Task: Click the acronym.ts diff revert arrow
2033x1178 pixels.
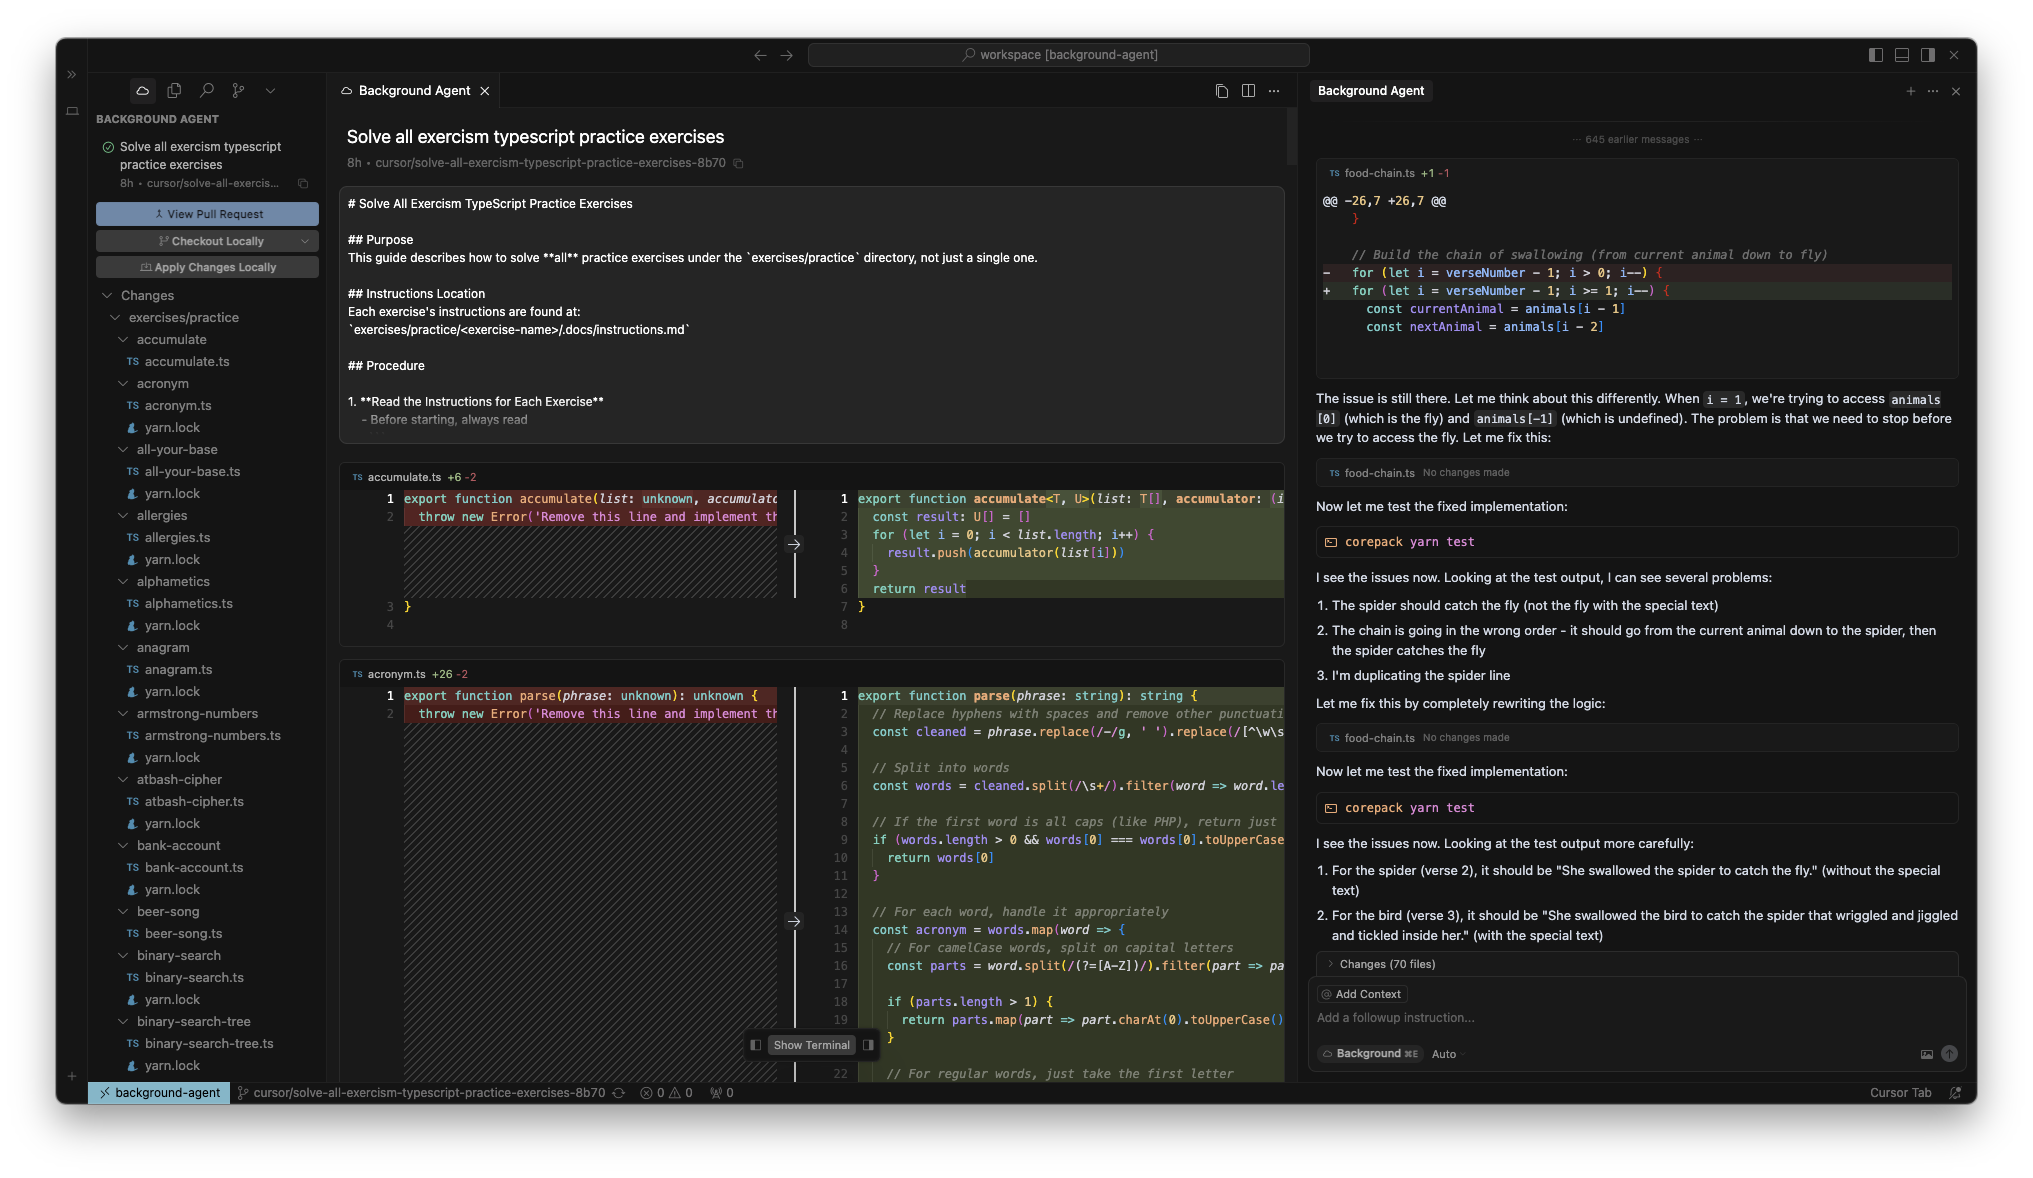Action: (x=794, y=922)
